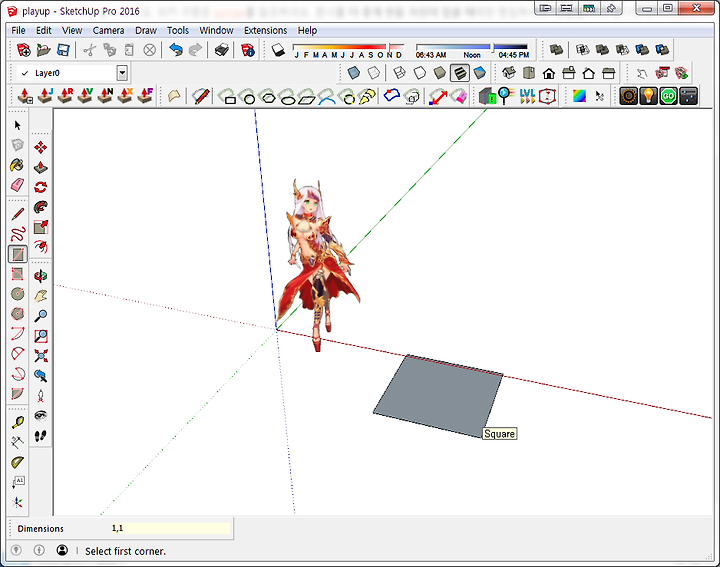Select the Pie tool
Image resolution: width=720 pixels, height=567 pixels.
17,393
